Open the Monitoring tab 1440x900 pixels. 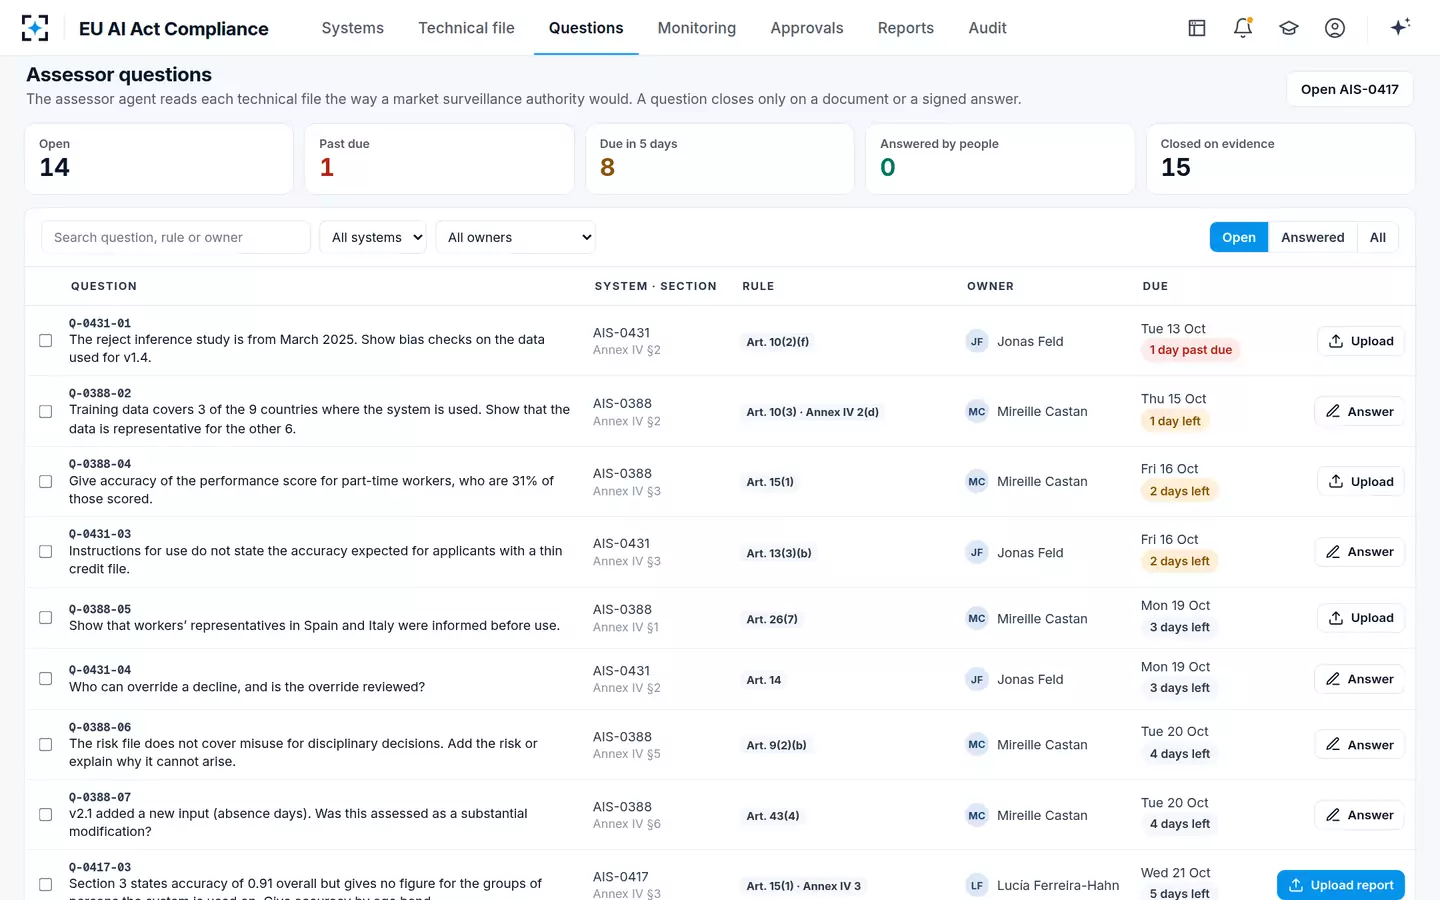(697, 28)
